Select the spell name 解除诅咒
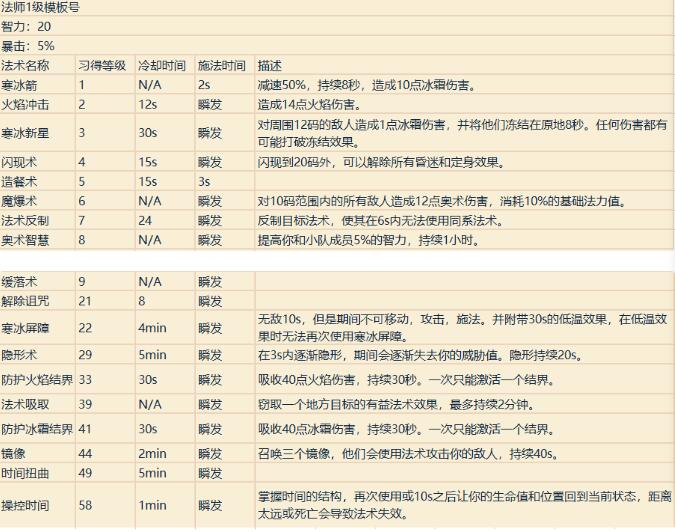This screenshot has height=532, width=675. coord(25,301)
